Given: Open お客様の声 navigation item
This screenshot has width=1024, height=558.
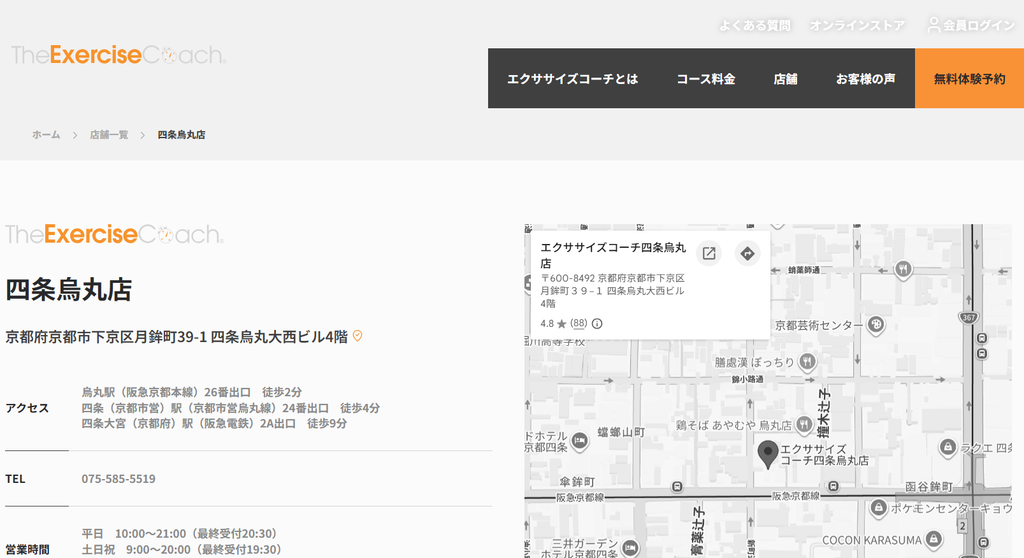Looking at the screenshot, I should point(866,78).
